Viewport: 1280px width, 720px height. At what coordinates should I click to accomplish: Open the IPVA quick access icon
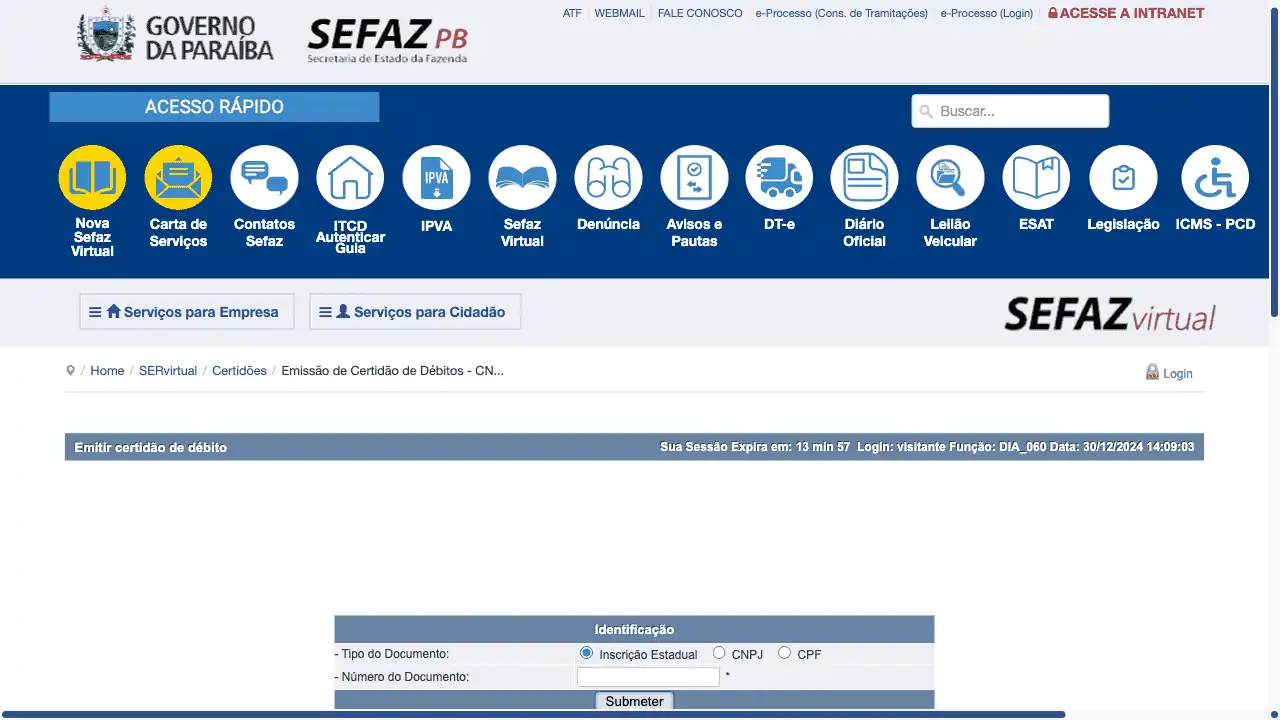pyautogui.click(x=436, y=178)
